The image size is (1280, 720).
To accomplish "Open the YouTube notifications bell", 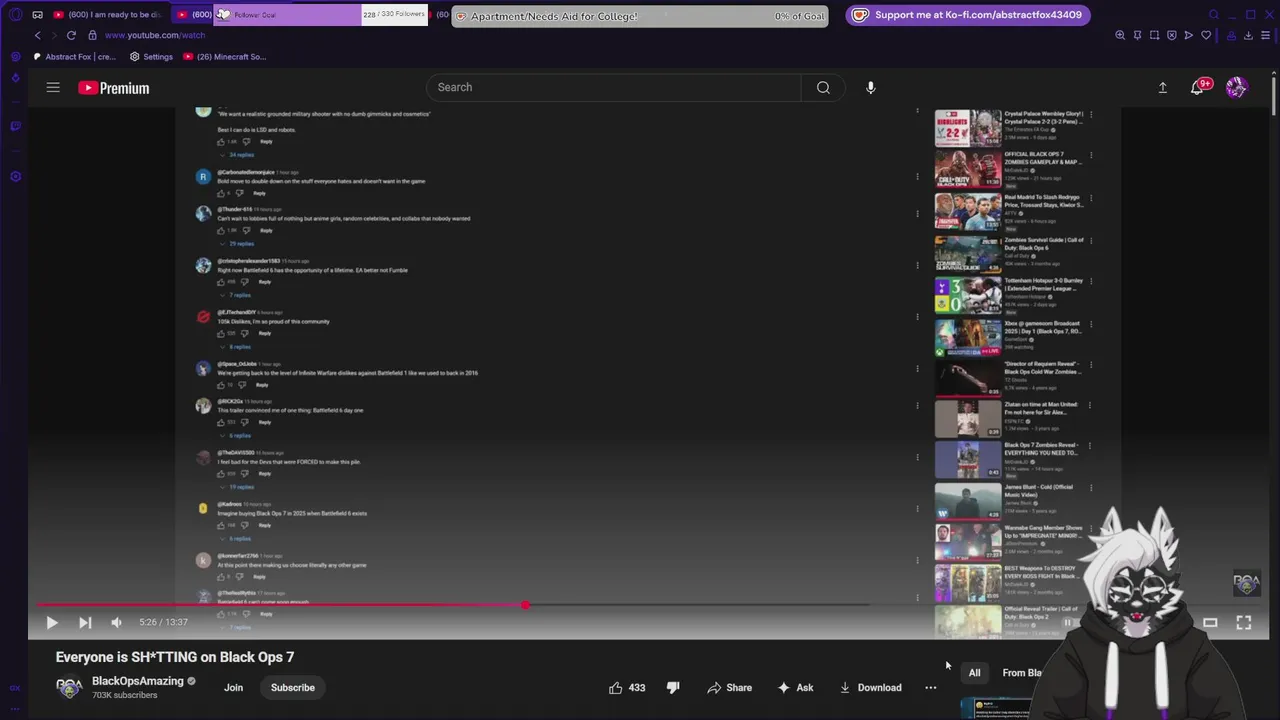I will (1197, 88).
